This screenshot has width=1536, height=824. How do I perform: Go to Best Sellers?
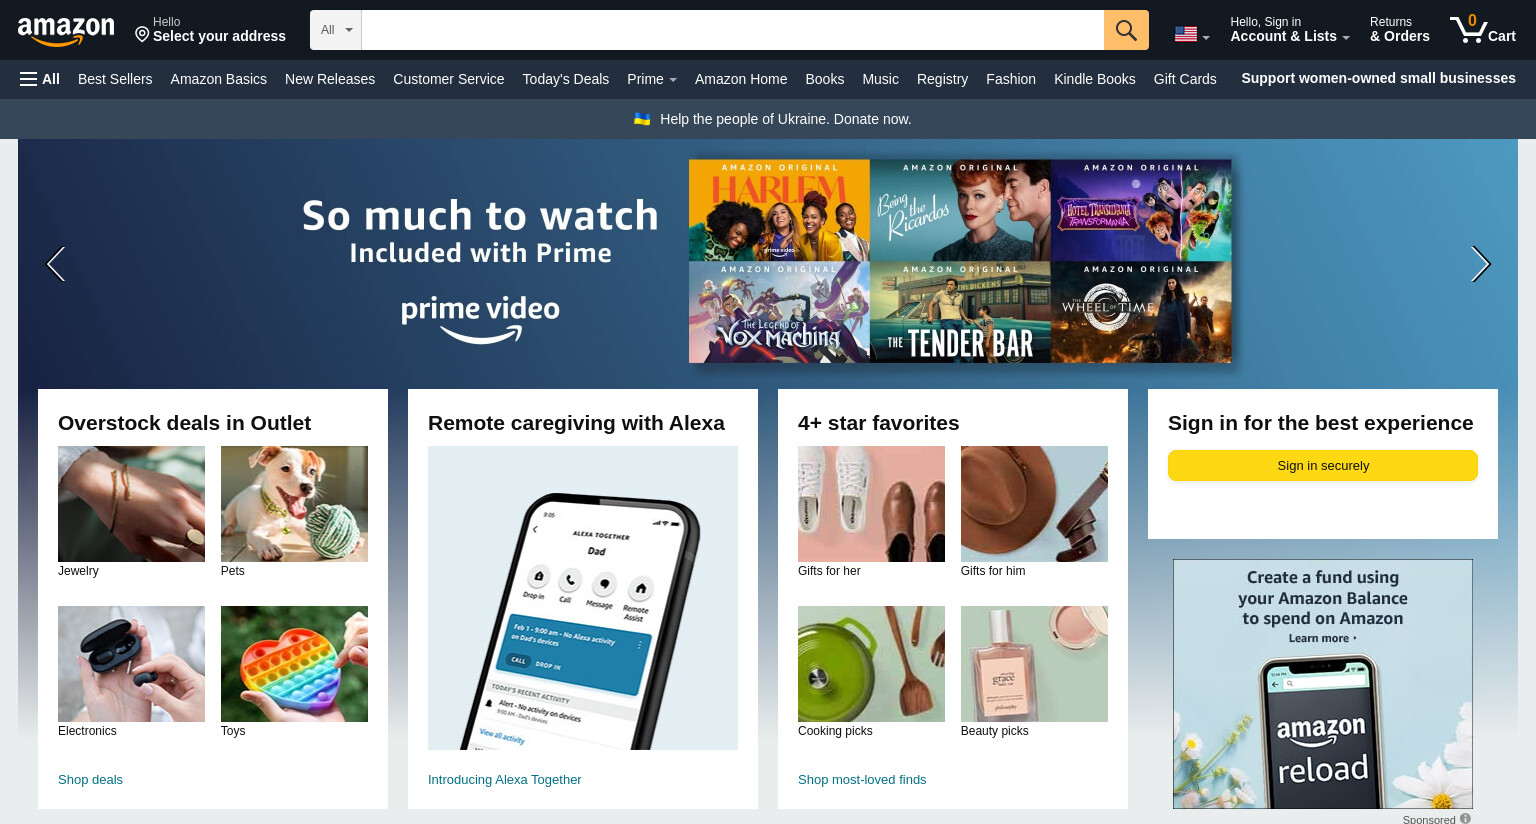[115, 79]
